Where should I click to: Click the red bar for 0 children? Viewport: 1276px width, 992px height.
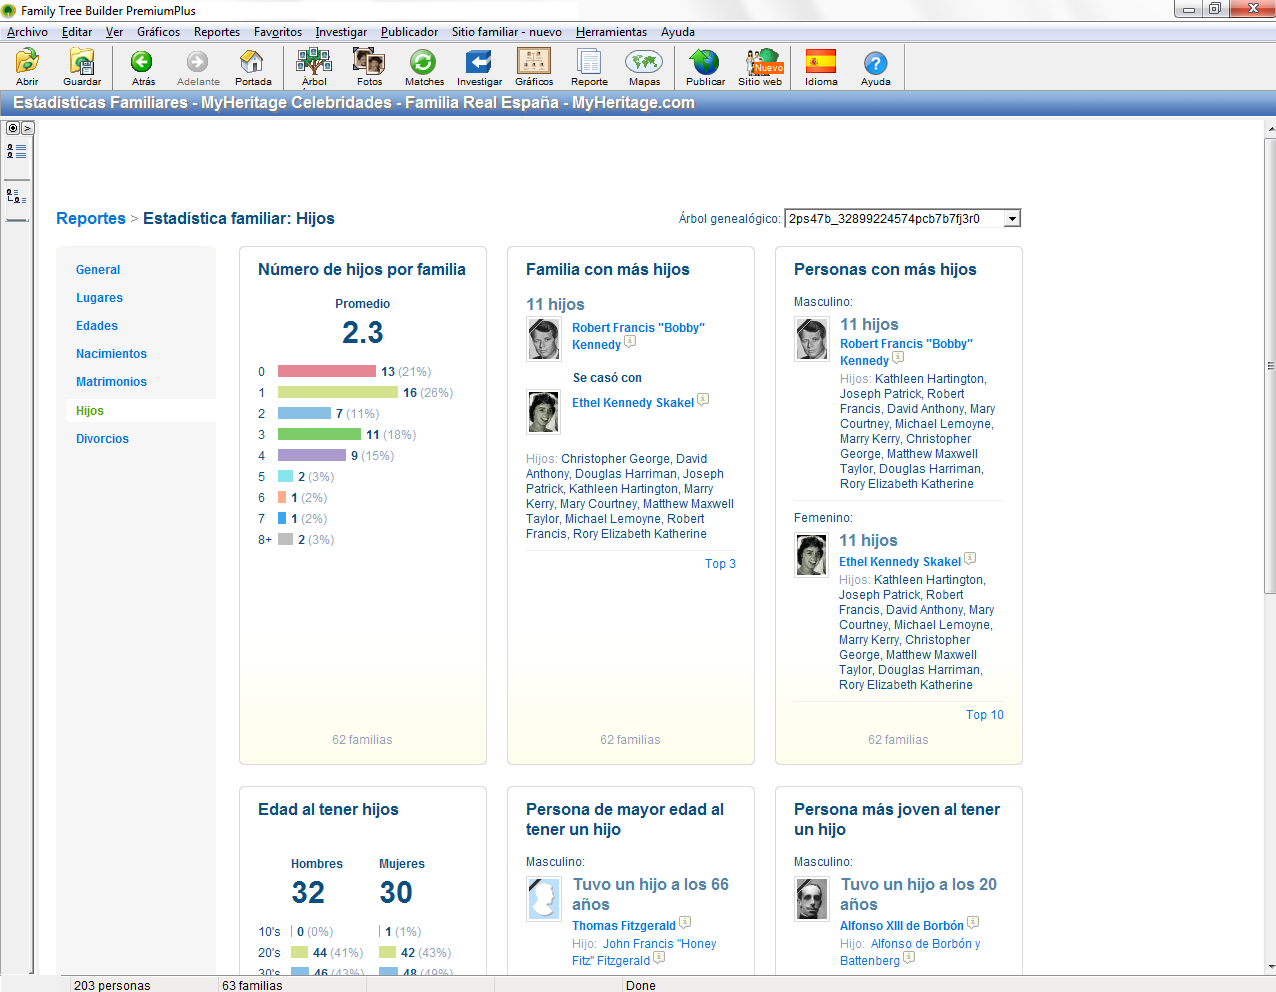pyautogui.click(x=327, y=371)
